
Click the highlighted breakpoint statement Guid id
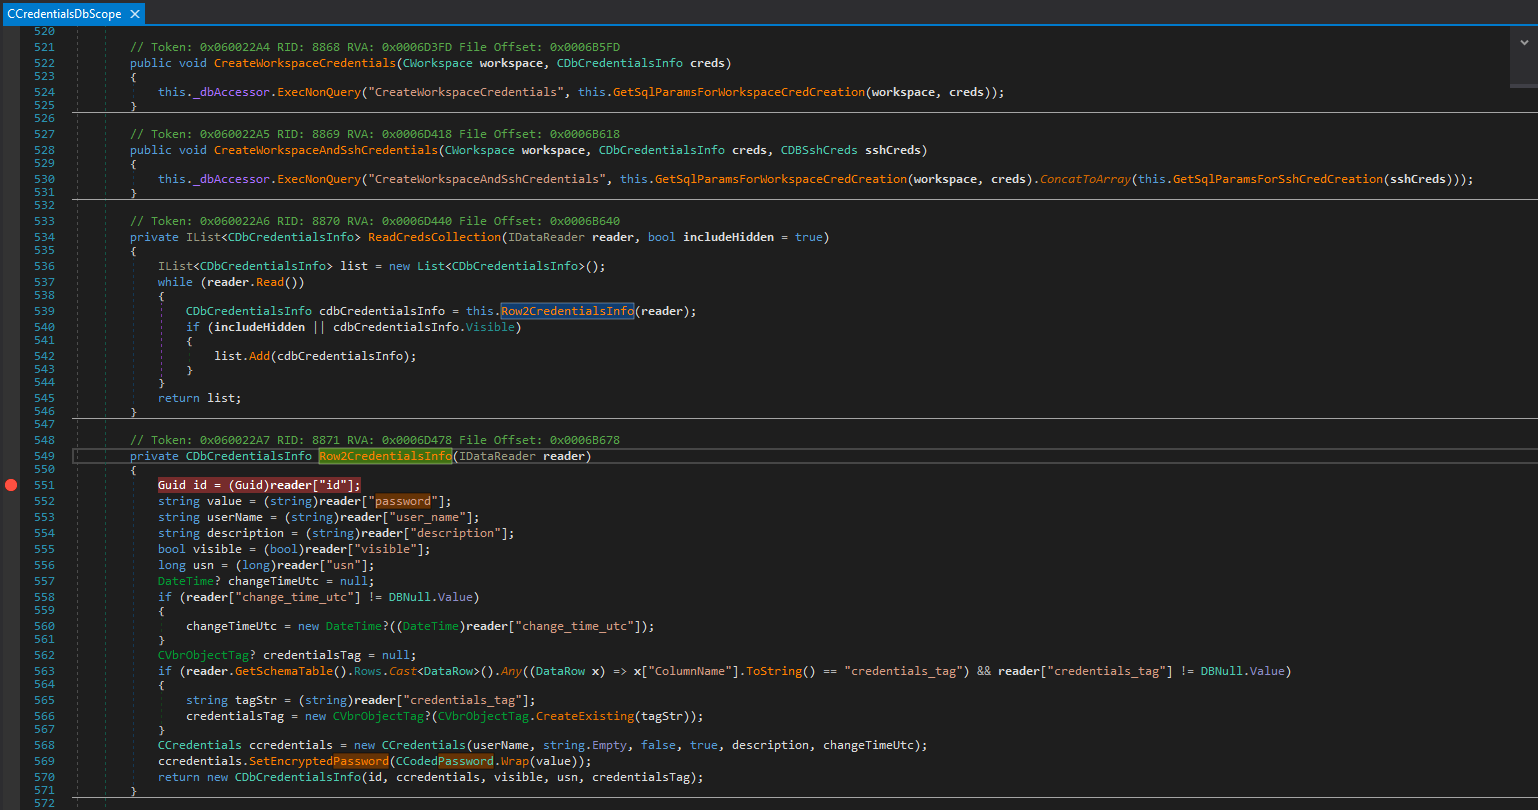(259, 485)
